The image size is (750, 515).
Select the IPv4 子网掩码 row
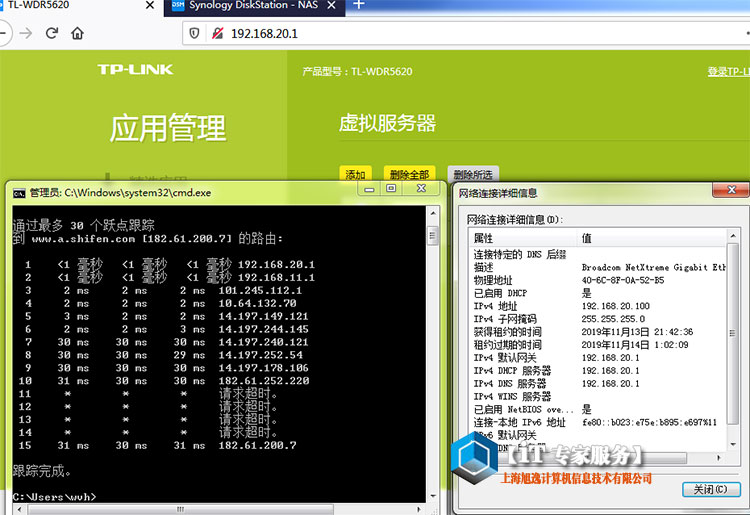pyautogui.click(x=597, y=319)
